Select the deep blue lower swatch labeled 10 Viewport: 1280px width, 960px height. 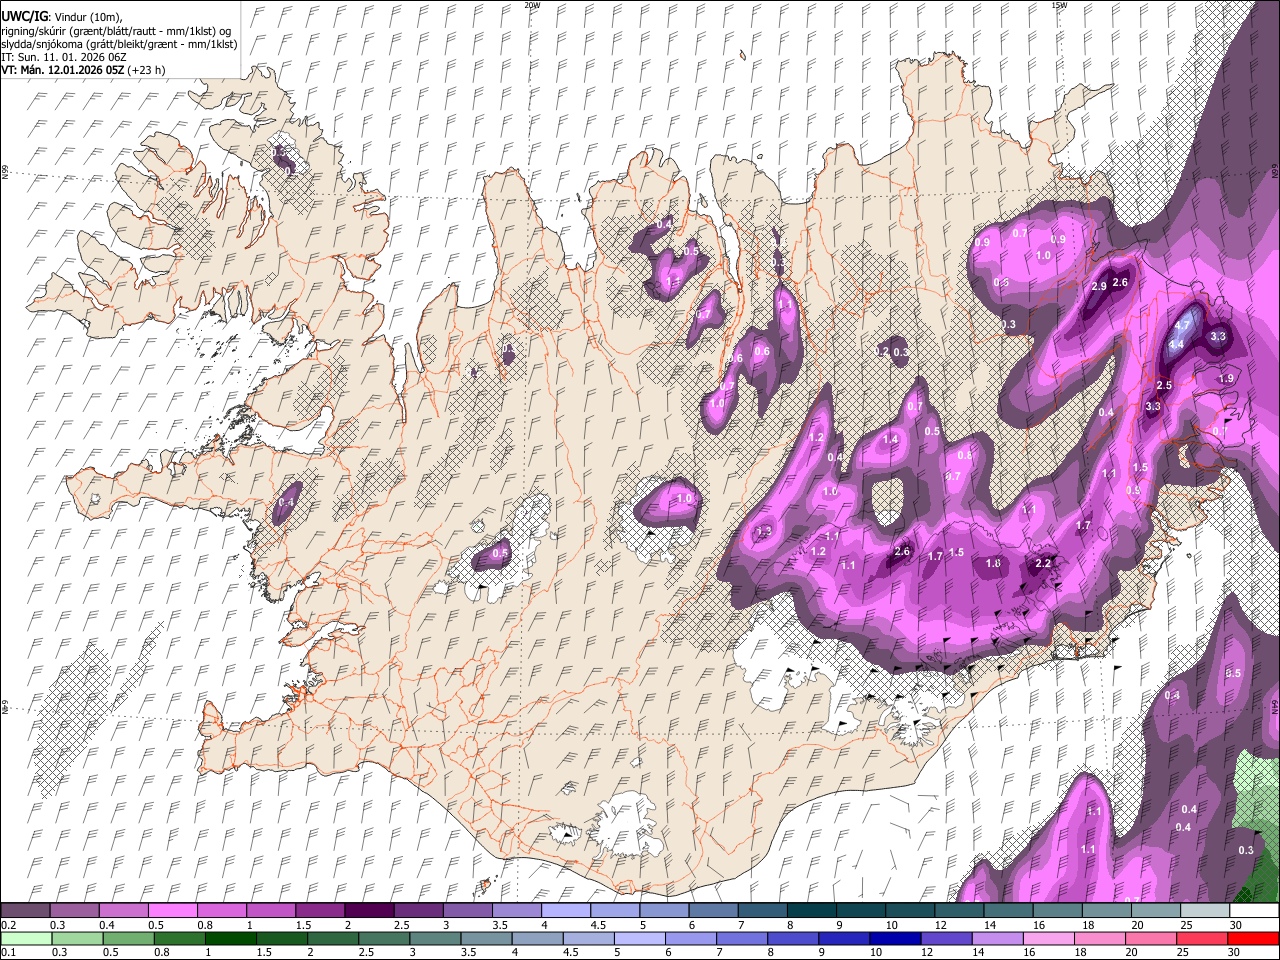click(896, 938)
